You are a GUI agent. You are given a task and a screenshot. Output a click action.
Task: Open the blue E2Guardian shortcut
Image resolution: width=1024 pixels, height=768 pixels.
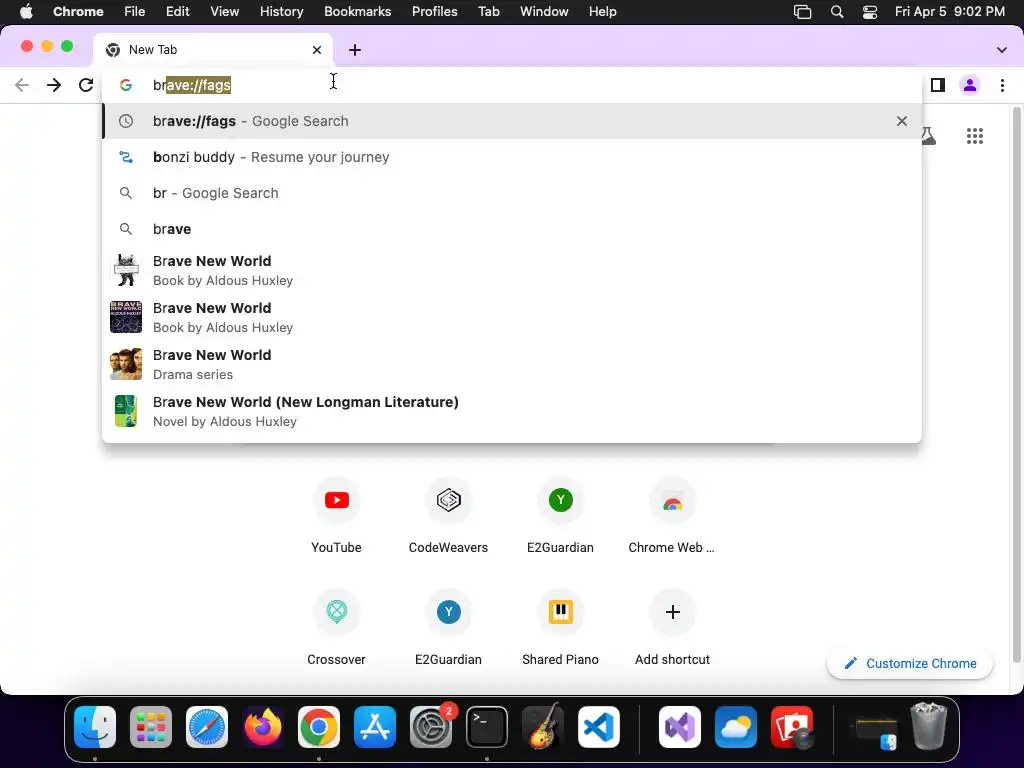[449, 628]
